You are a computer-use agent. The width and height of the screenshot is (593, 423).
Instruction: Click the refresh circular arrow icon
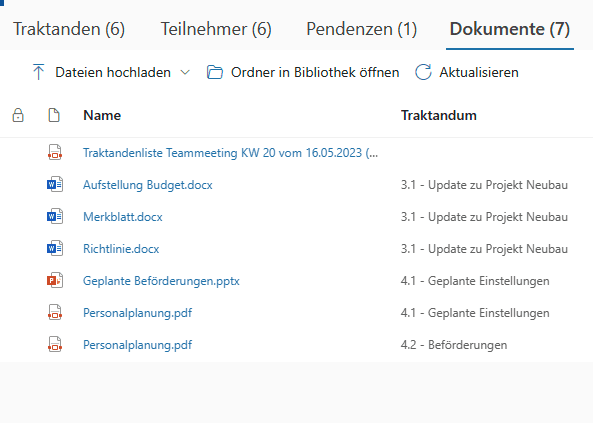[x=423, y=72]
